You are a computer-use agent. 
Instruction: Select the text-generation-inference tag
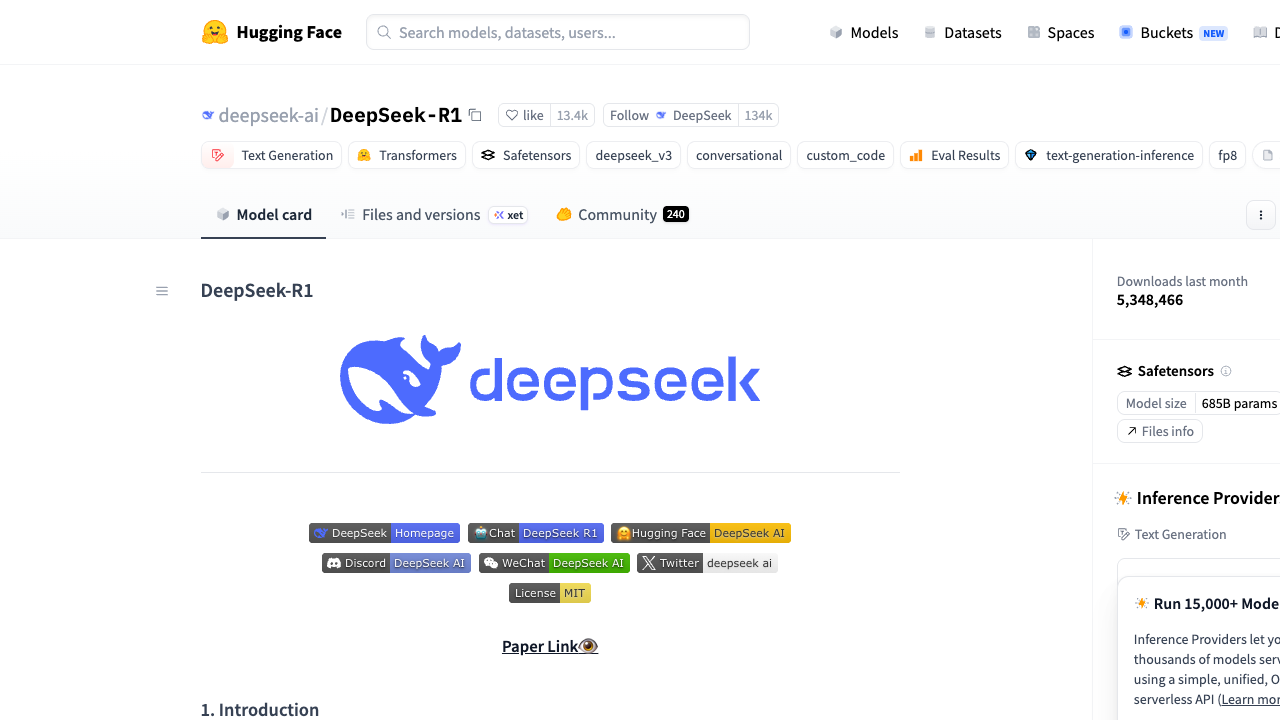pyautogui.click(x=1109, y=155)
